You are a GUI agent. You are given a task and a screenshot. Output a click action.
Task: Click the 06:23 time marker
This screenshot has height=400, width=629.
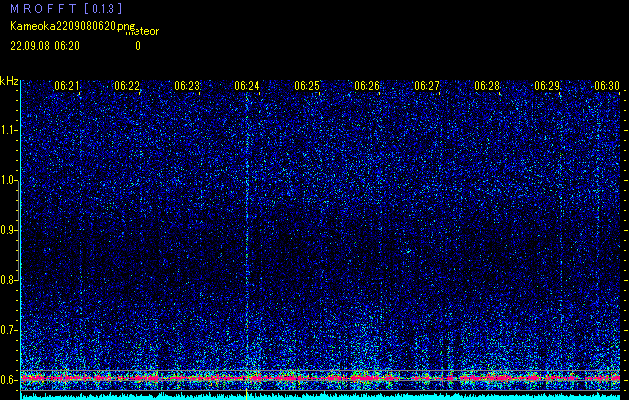(187, 85)
